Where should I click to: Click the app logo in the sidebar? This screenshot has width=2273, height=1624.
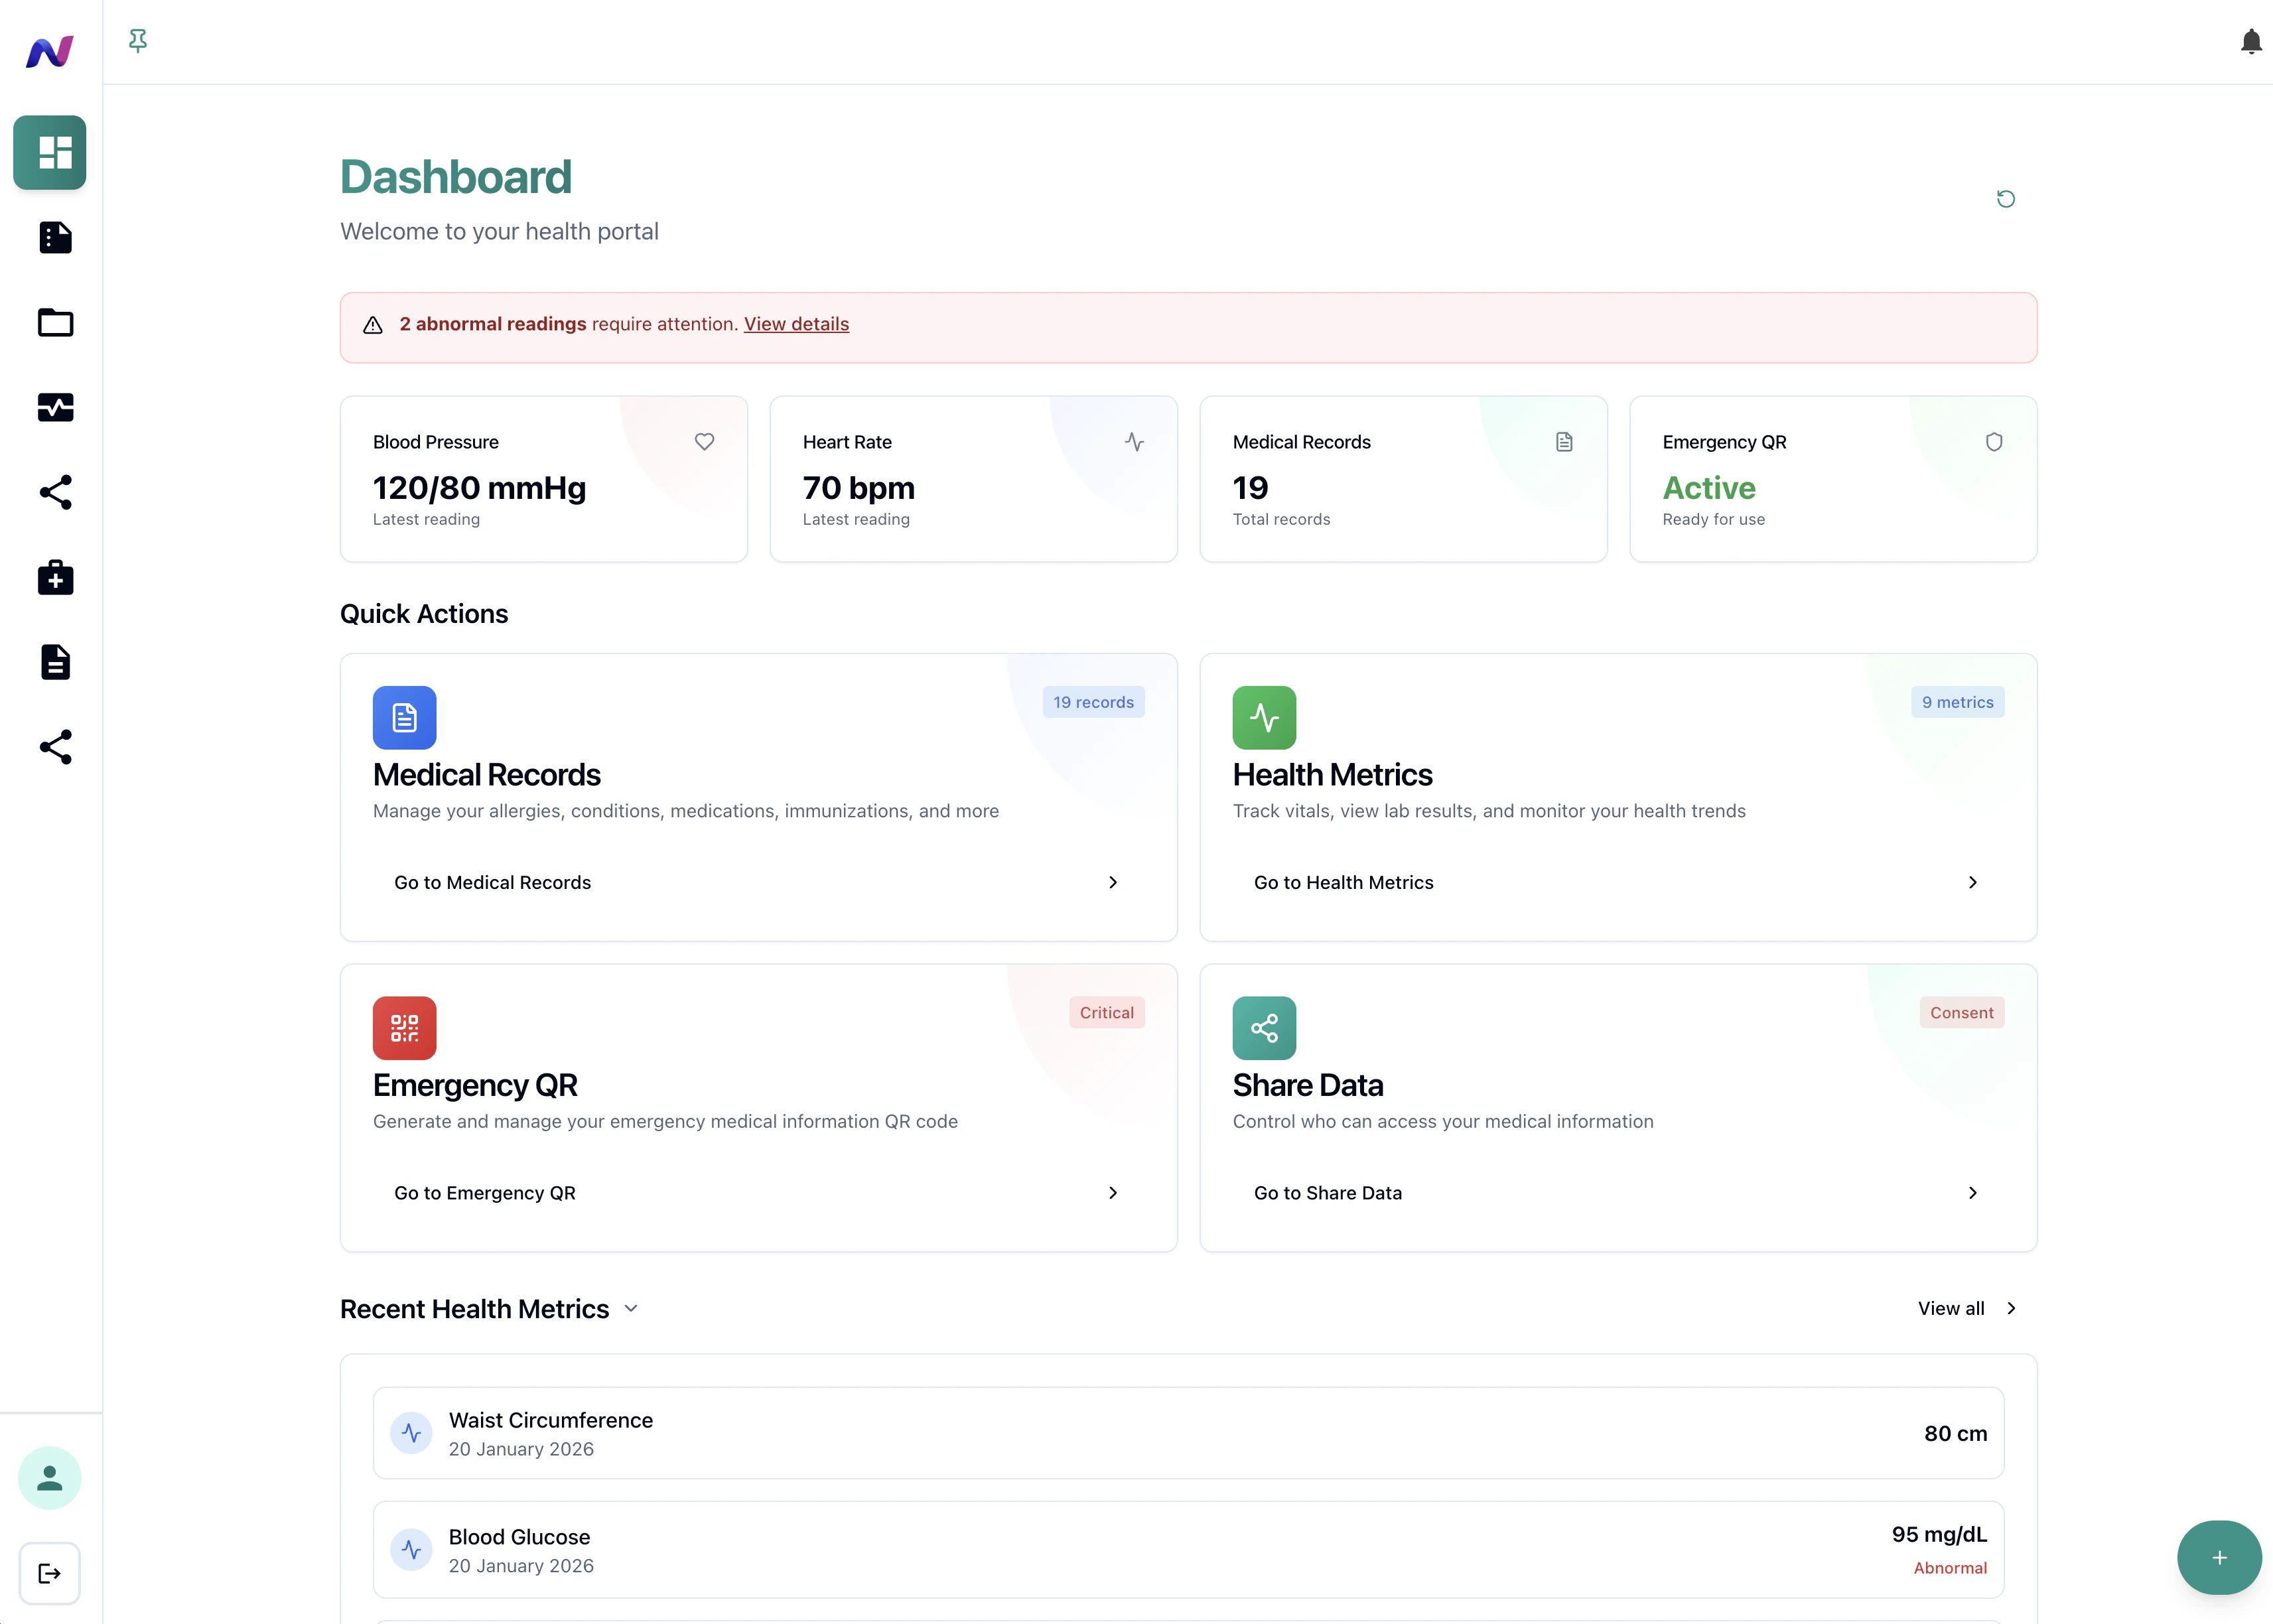coord(50,51)
